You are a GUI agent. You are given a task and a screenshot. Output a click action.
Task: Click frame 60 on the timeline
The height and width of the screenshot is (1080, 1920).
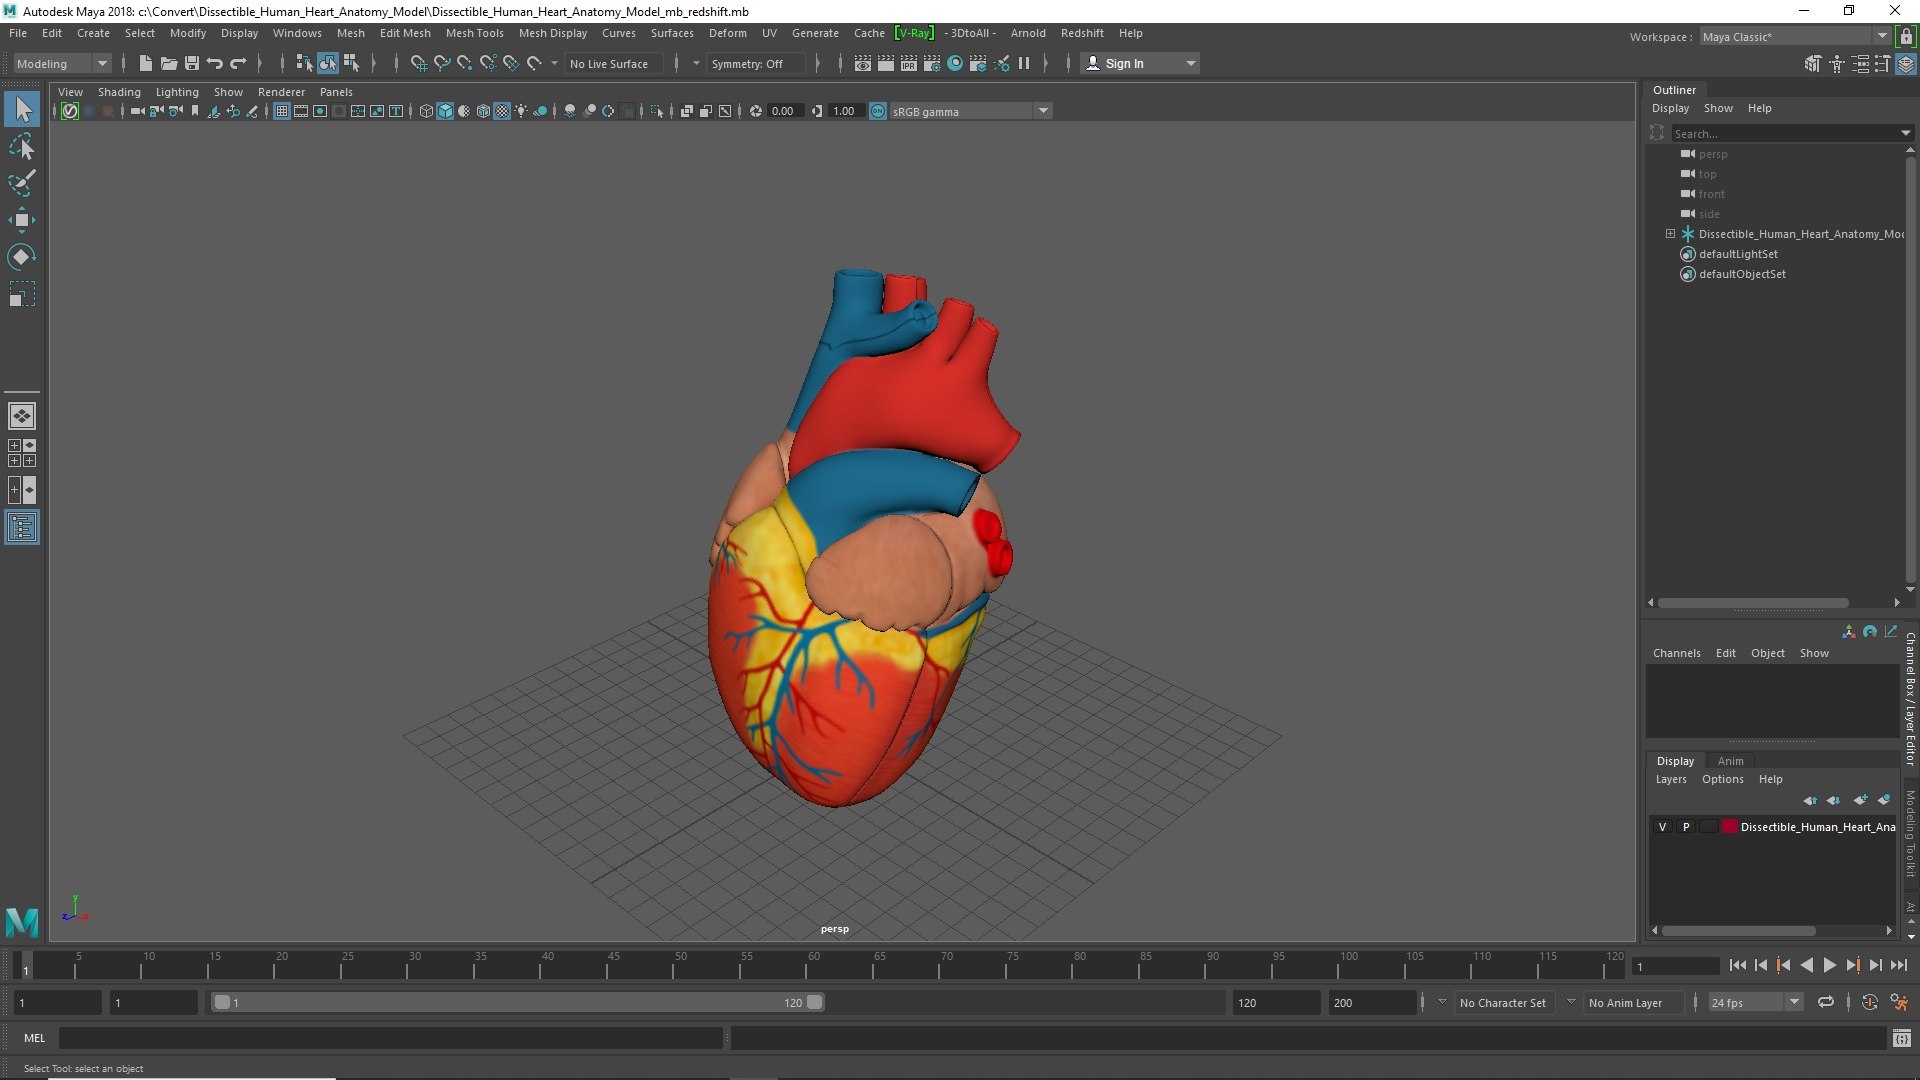812,965
